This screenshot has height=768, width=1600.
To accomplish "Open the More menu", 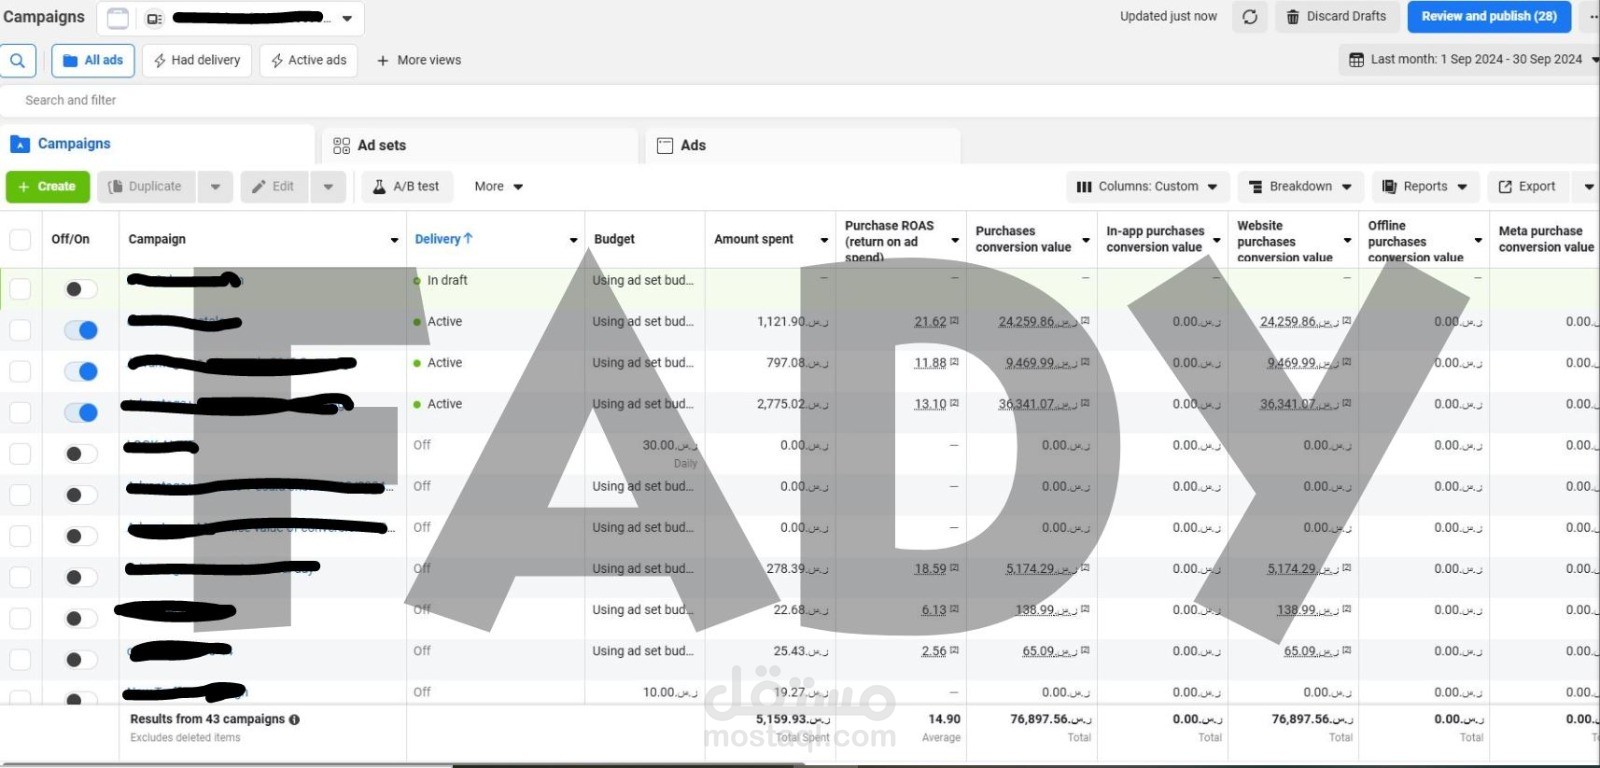I will (498, 187).
